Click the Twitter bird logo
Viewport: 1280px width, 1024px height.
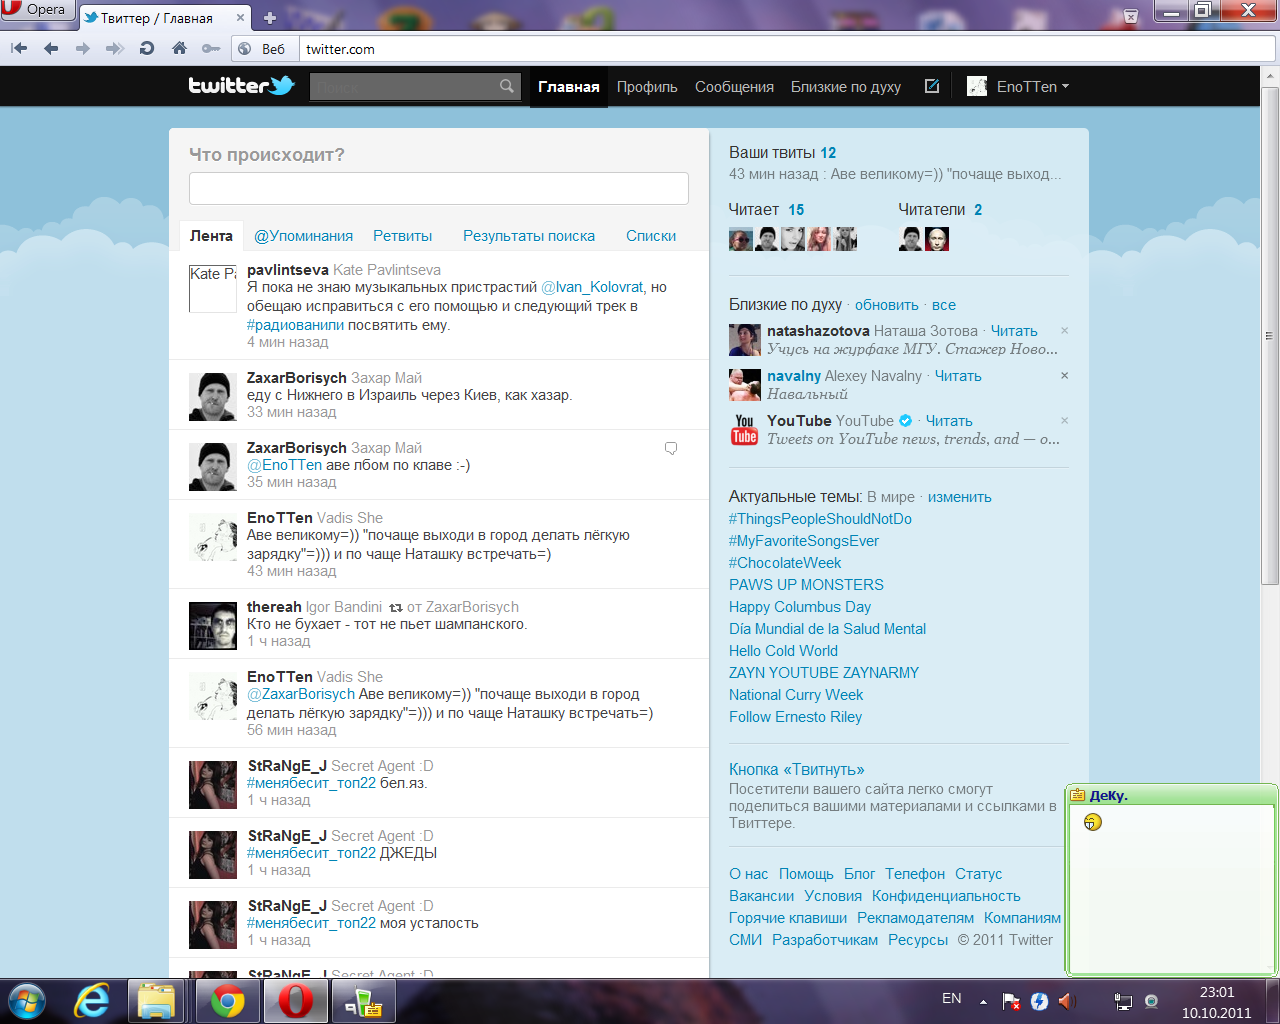(241, 86)
